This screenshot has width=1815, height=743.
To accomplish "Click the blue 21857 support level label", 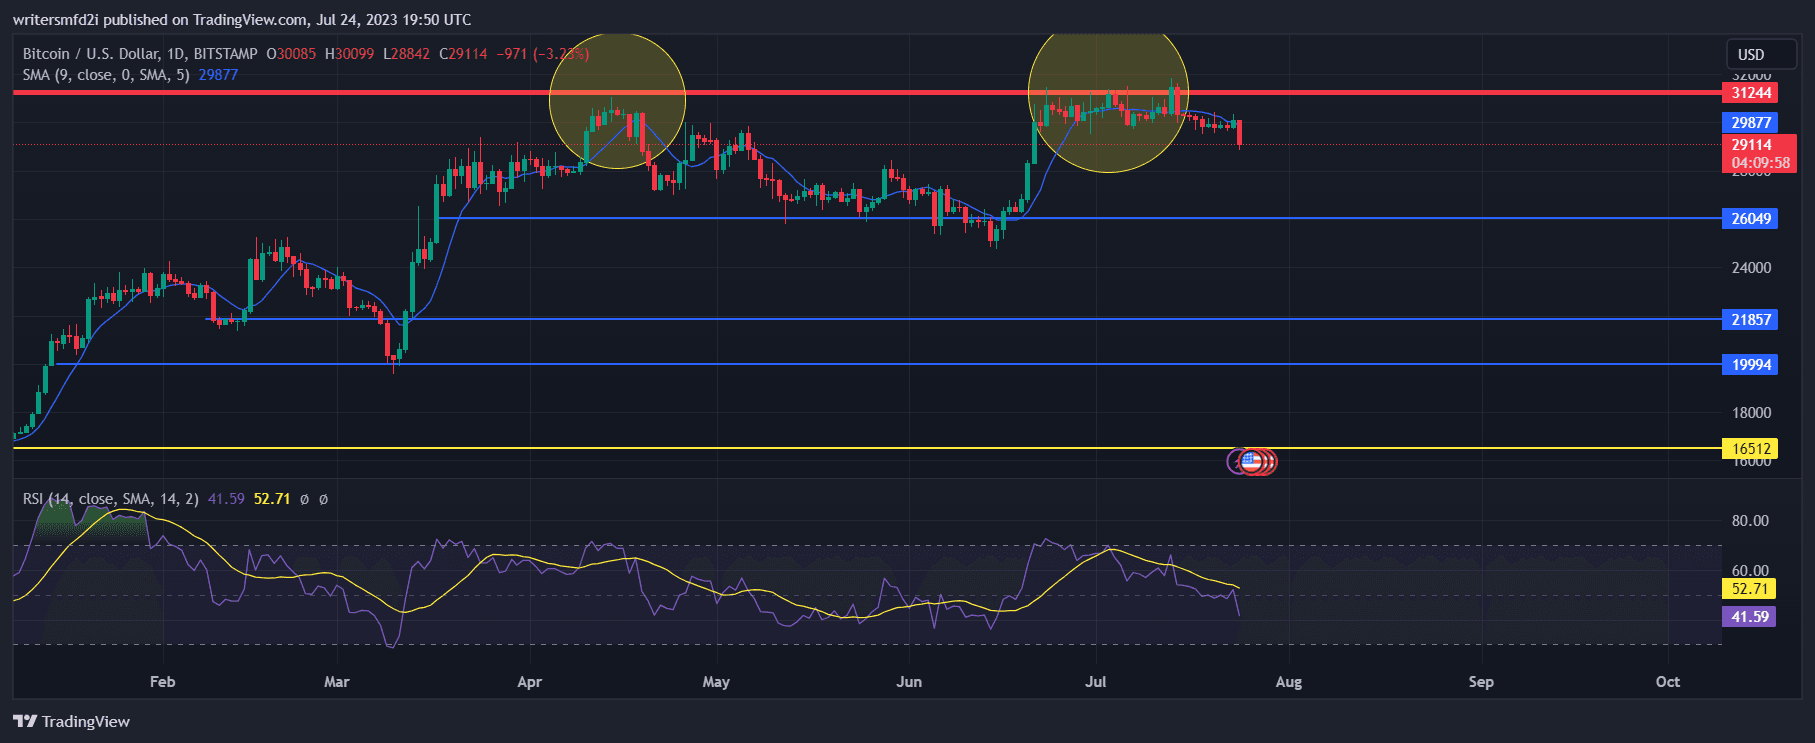I will [1750, 320].
